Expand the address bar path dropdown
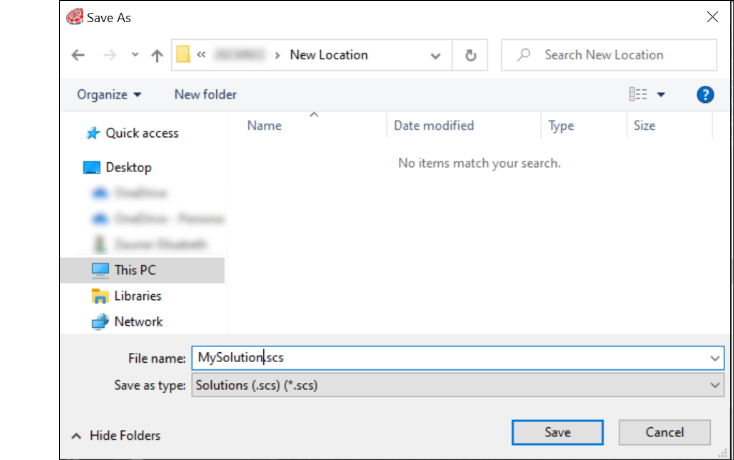 pos(435,56)
